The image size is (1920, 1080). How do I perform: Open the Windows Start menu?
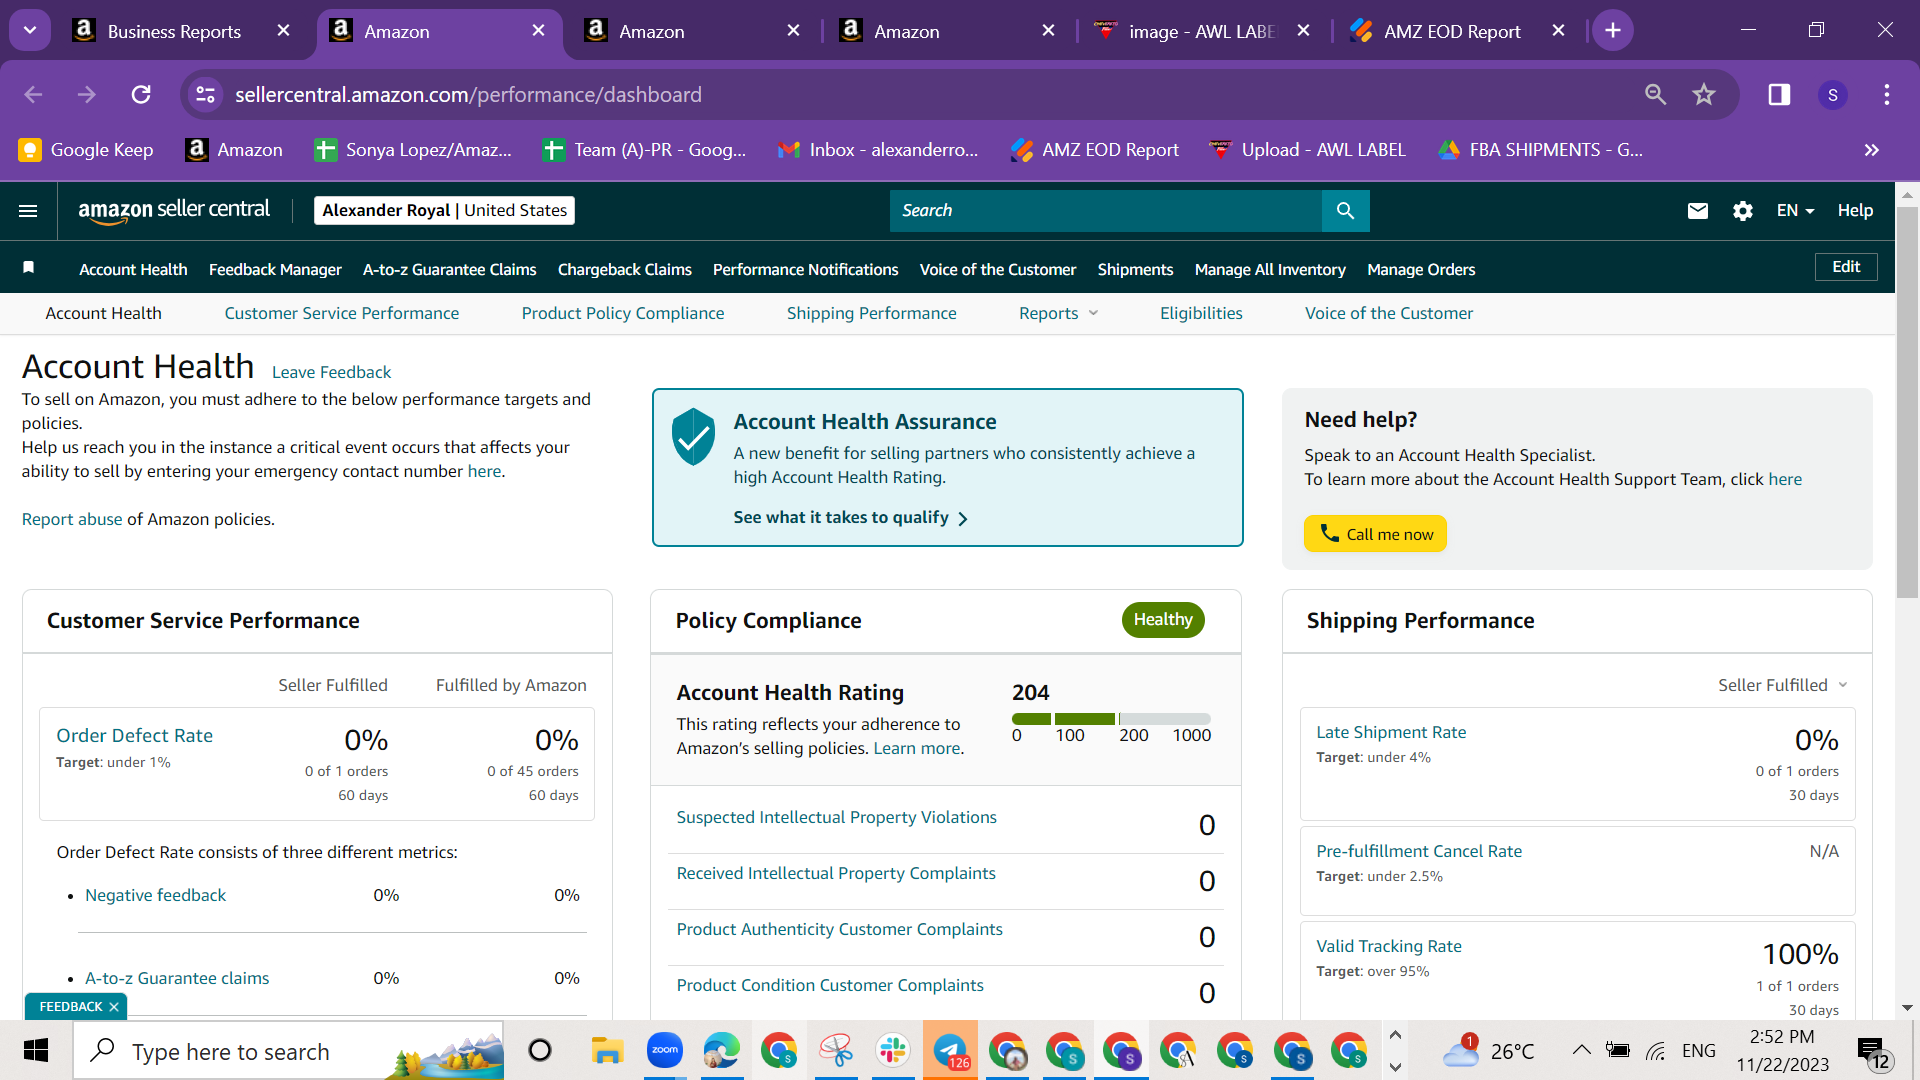pos(36,1051)
